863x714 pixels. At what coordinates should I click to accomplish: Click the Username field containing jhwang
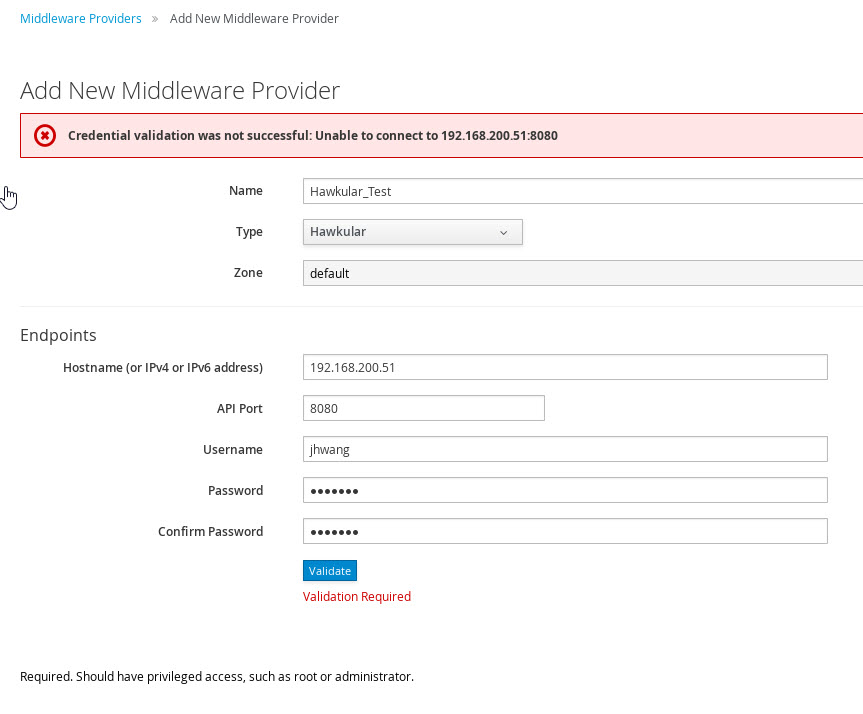[565, 450]
